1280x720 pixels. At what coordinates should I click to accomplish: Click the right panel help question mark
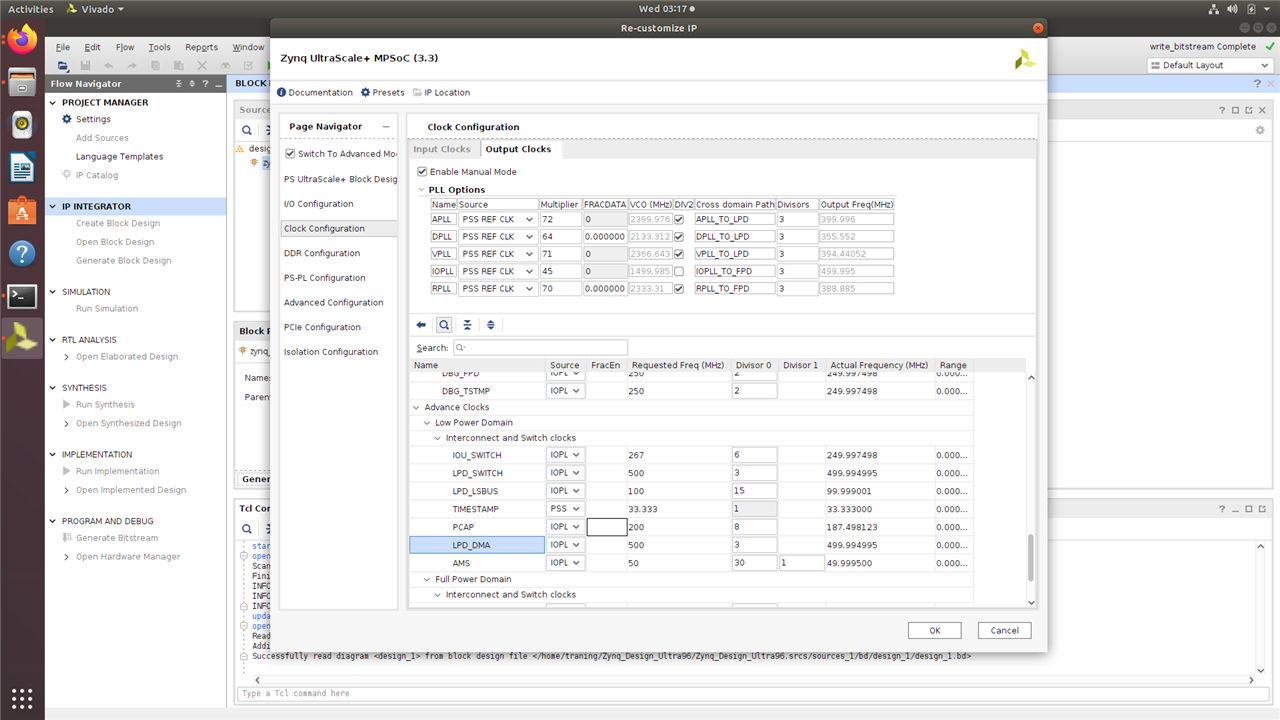(x=1222, y=110)
